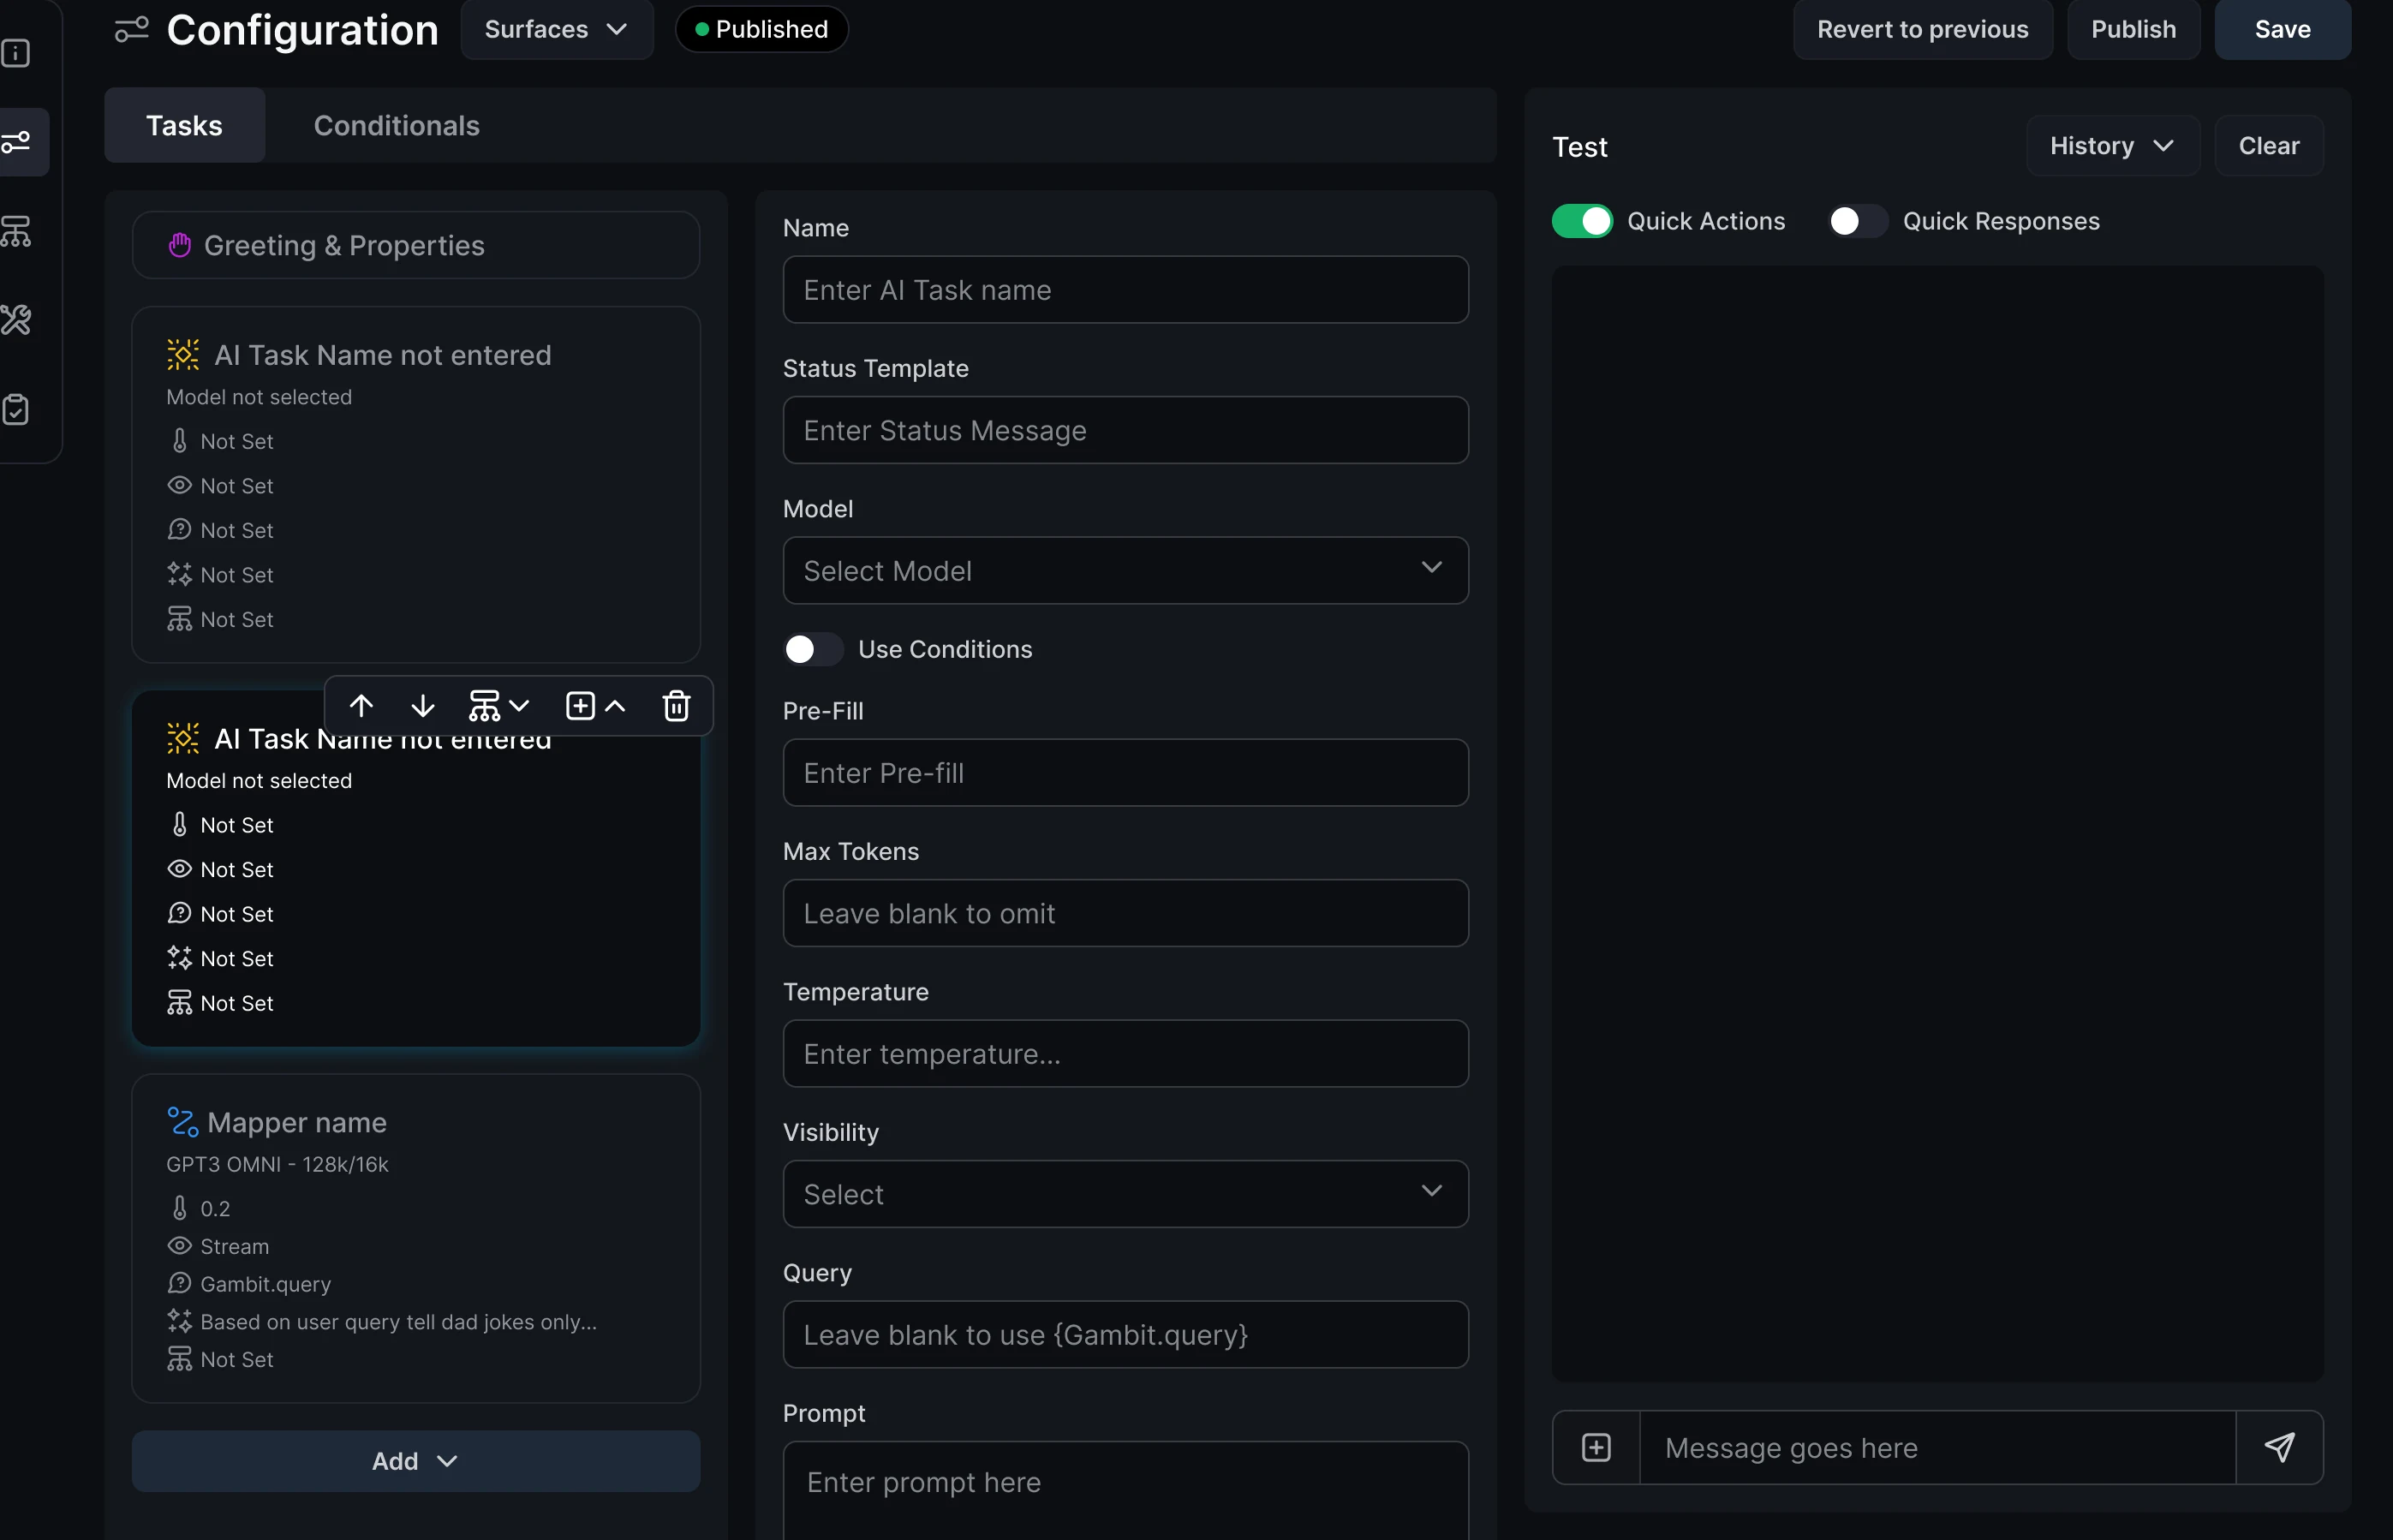The image size is (2393, 1540).
Task: Click the sparkle icon of the first AI Task card
Action: [x=183, y=354]
